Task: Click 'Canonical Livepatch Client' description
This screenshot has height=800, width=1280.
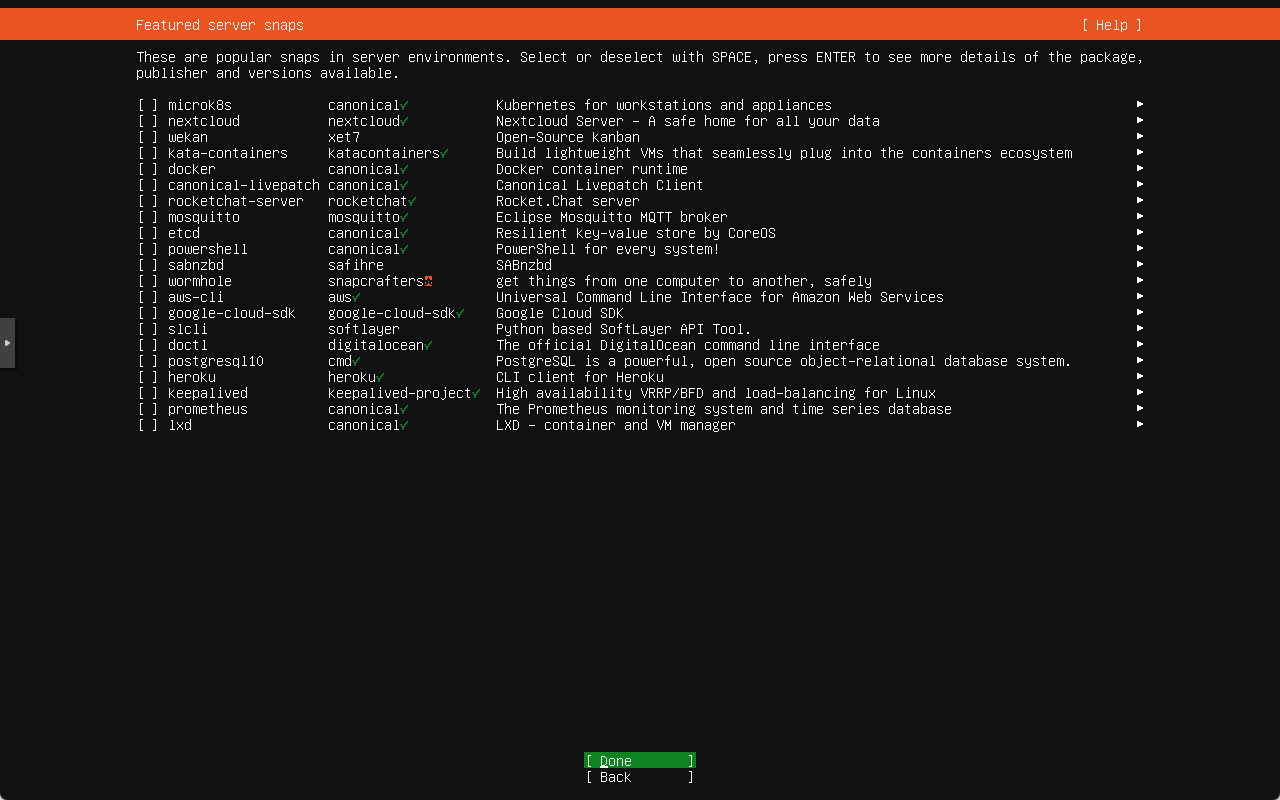Action: 600,185
